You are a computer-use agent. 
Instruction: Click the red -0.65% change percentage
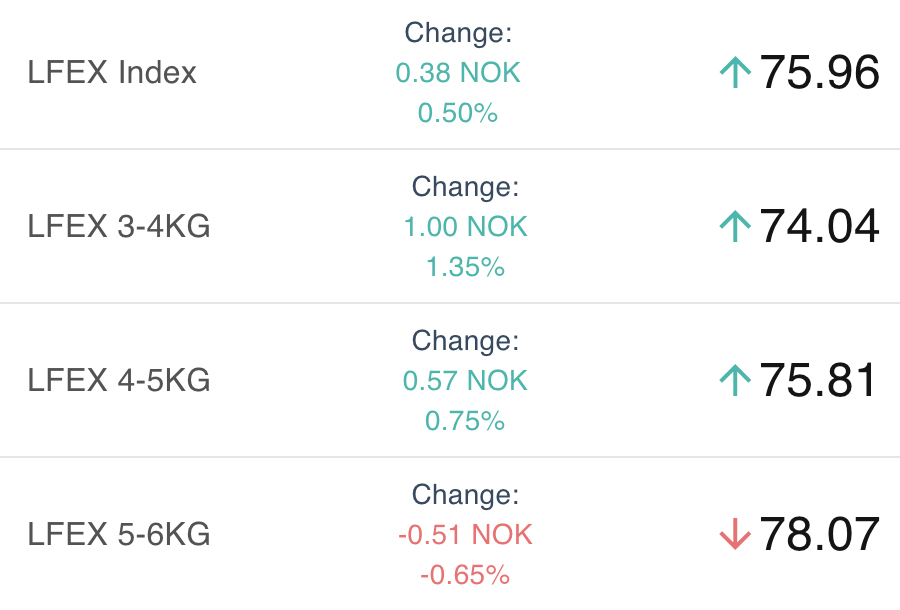pyautogui.click(x=465, y=575)
